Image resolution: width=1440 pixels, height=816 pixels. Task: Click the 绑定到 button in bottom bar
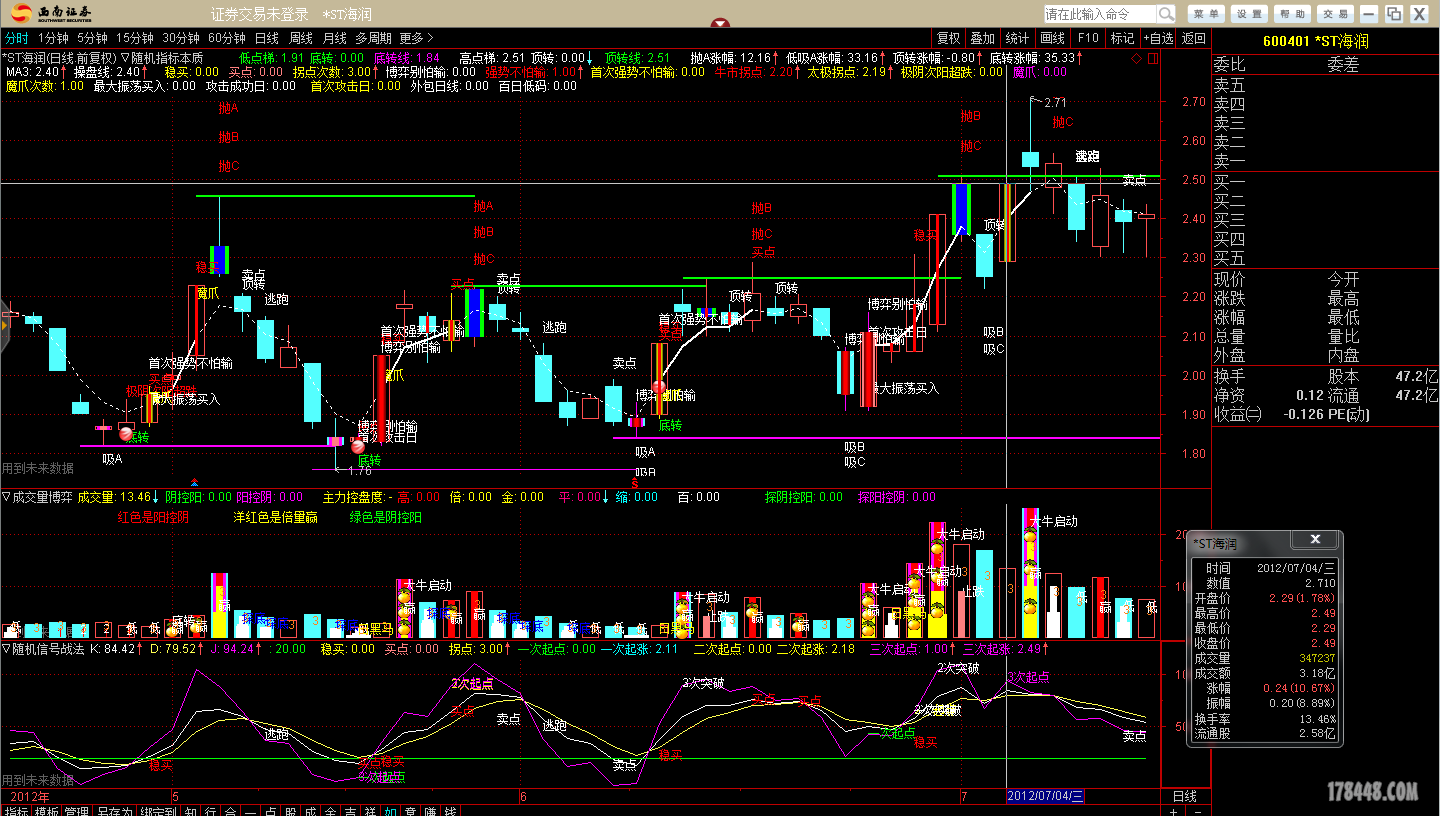pyautogui.click(x=159, y=811)
